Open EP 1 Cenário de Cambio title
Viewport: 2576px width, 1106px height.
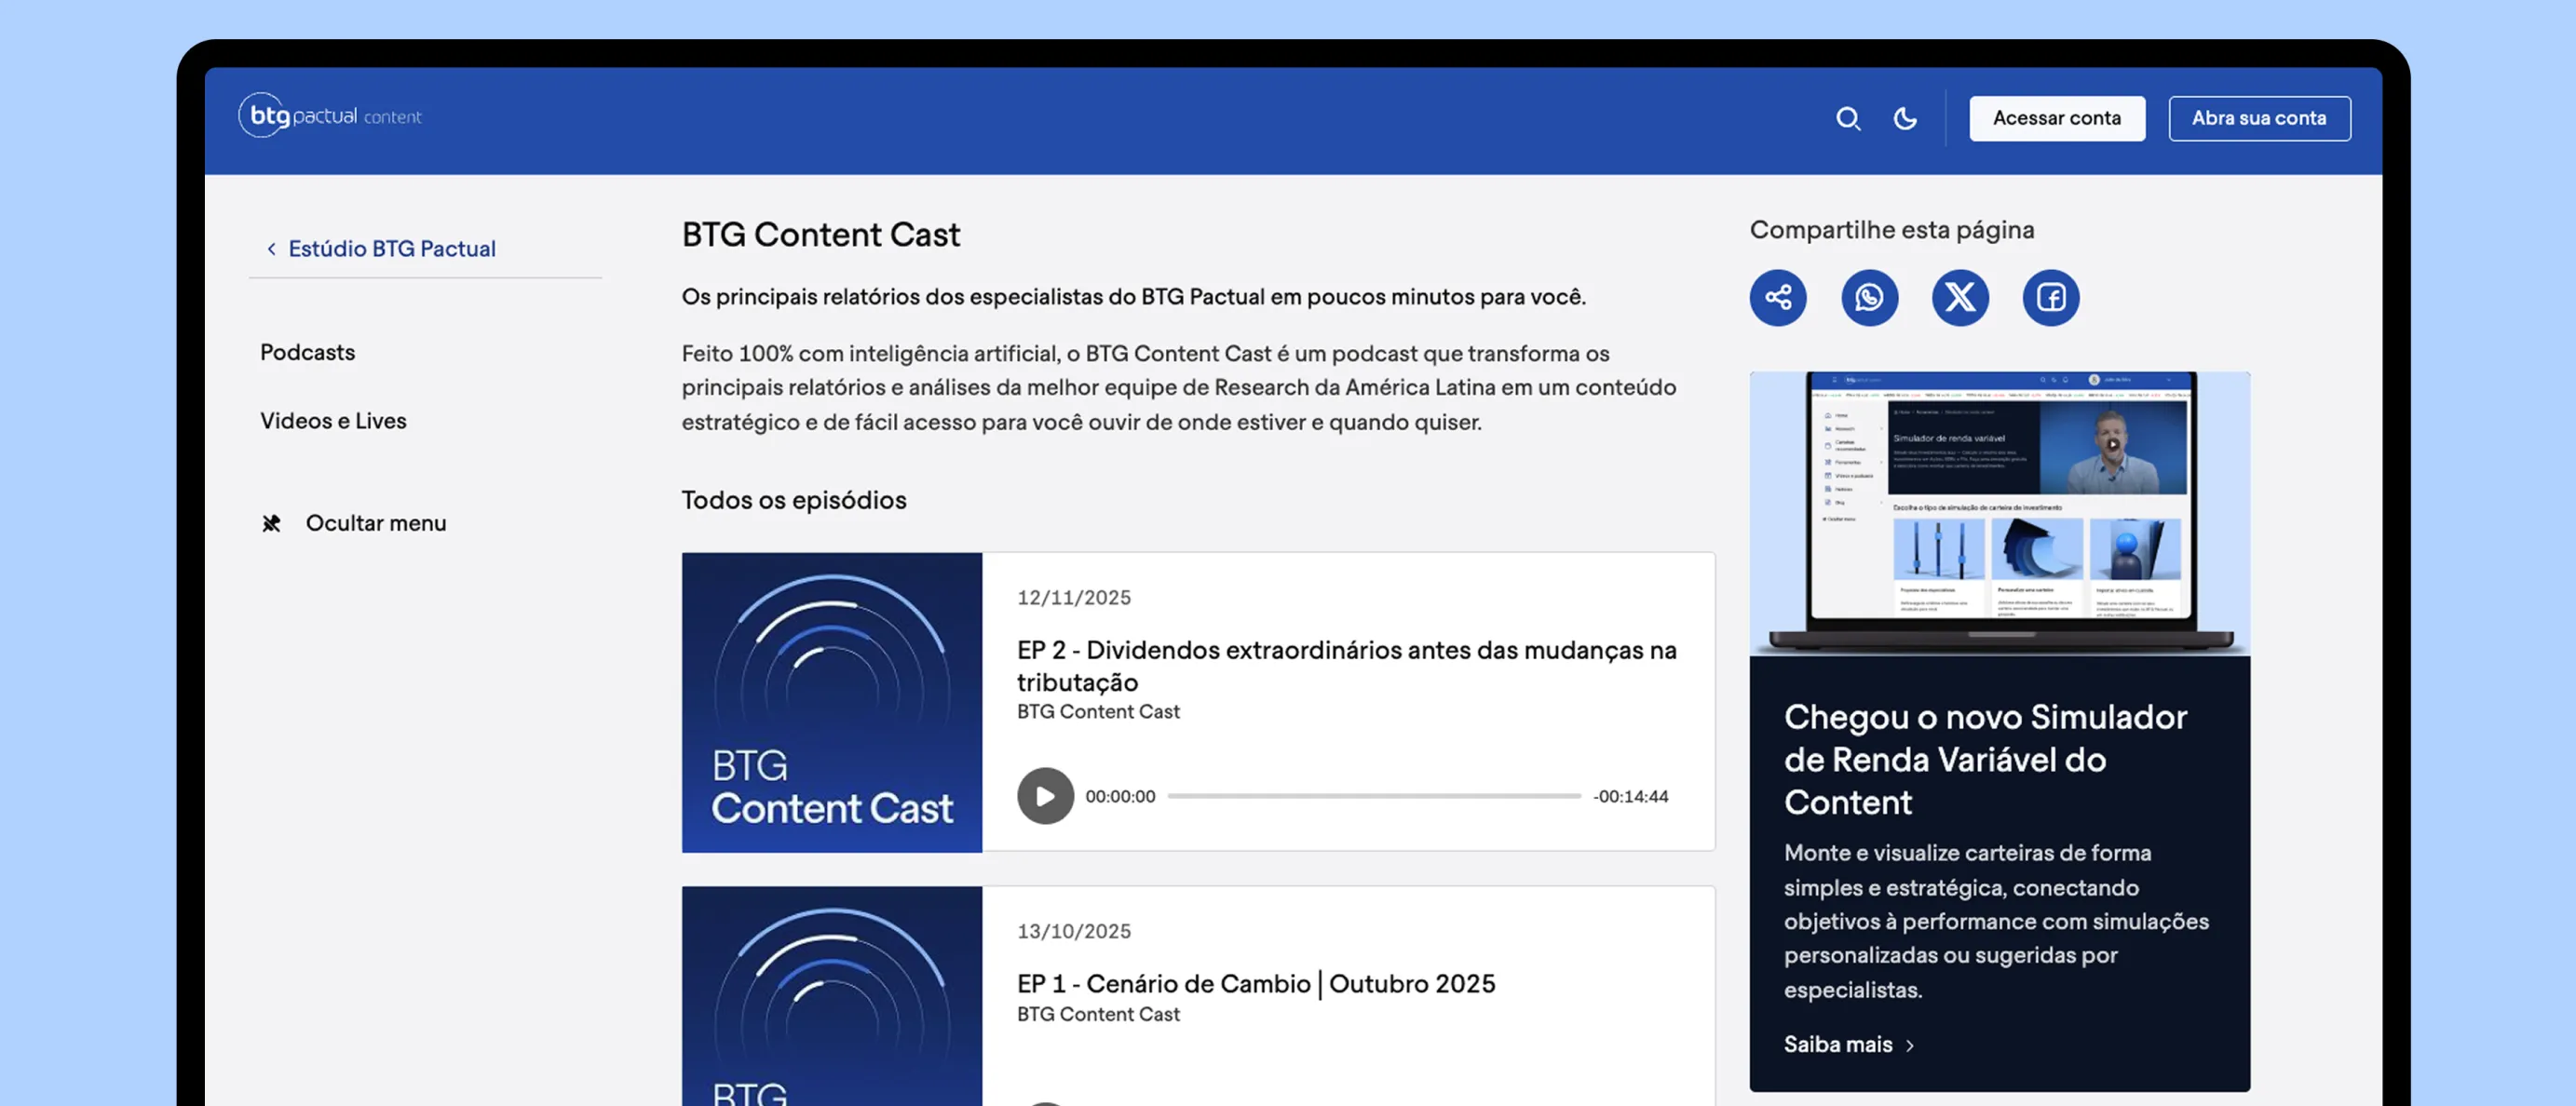pos(1255,983)
